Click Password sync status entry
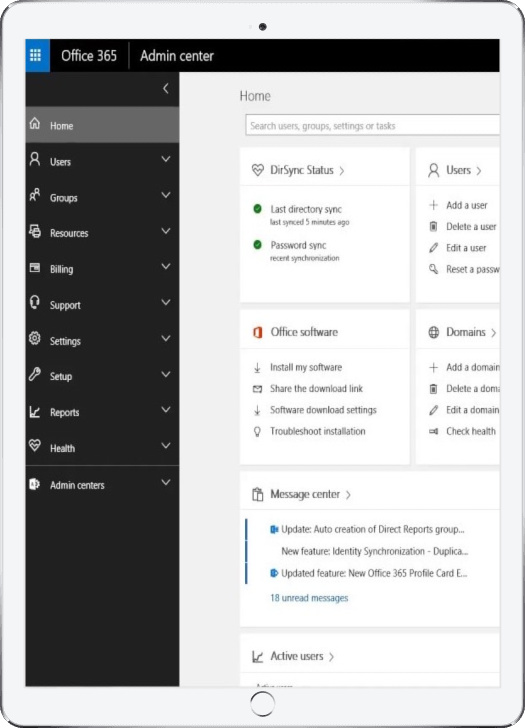 point(298,245)
